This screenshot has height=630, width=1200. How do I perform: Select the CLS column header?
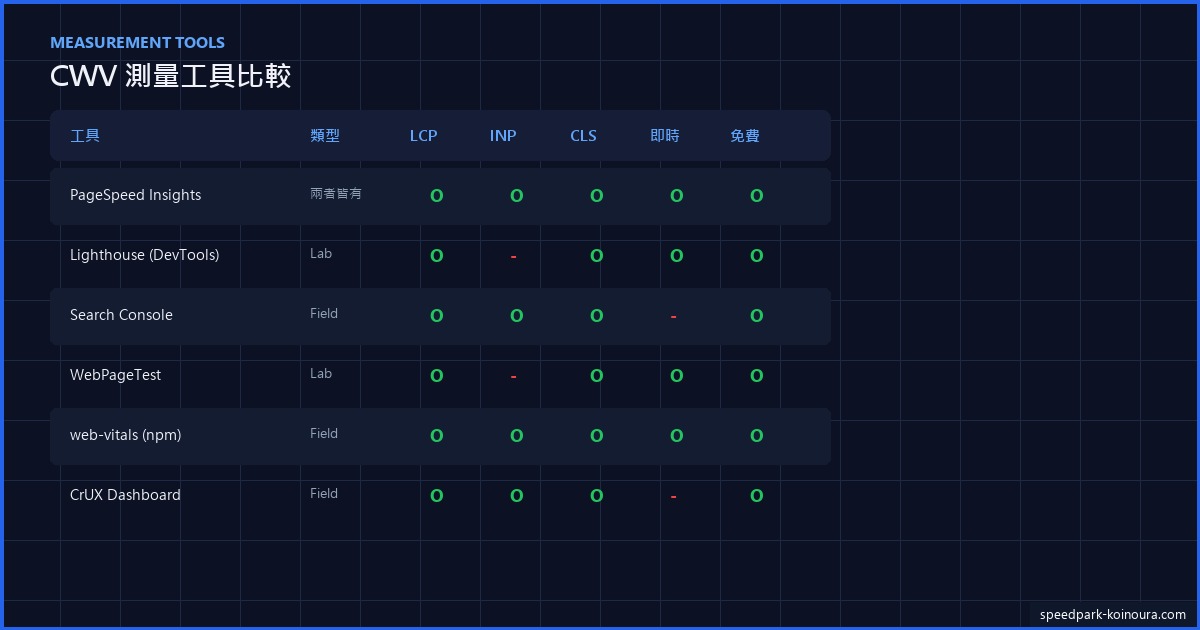click(x=583, y=135)
